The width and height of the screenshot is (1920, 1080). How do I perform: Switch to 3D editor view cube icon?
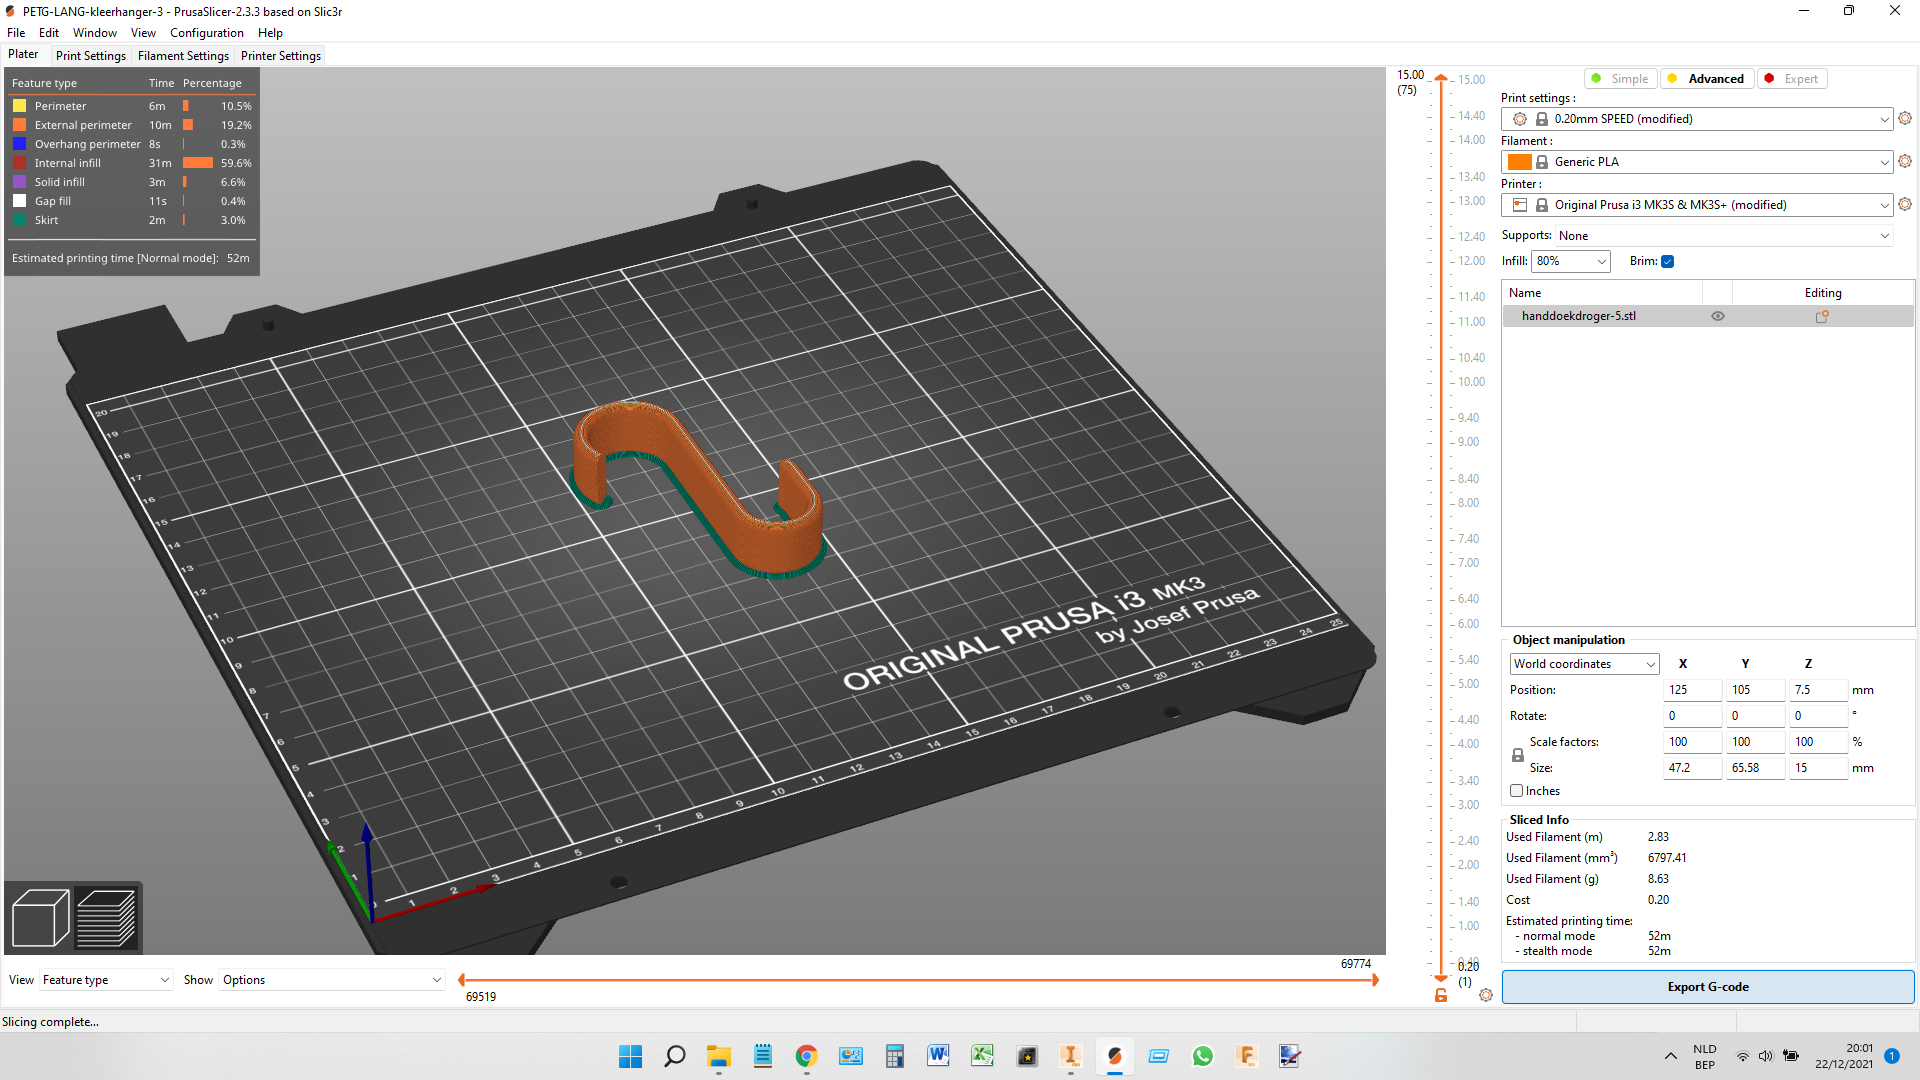tap(40, 917)
